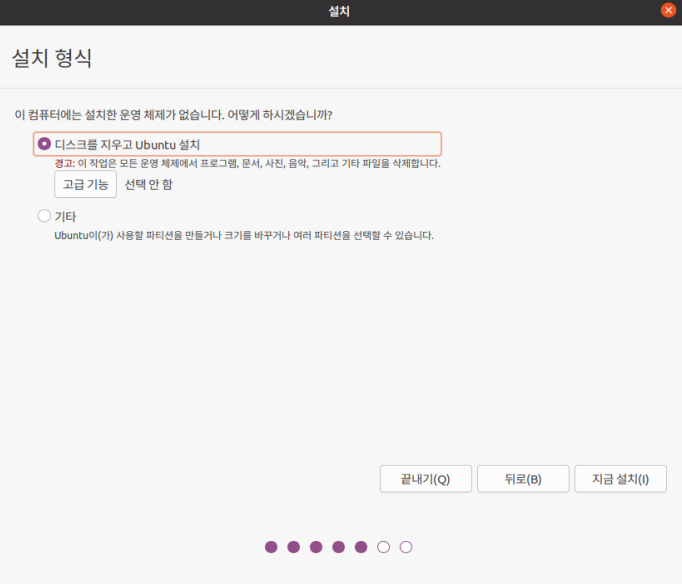
Task: Click the red '경고:' warning text
Action: (x=65, y=164)
